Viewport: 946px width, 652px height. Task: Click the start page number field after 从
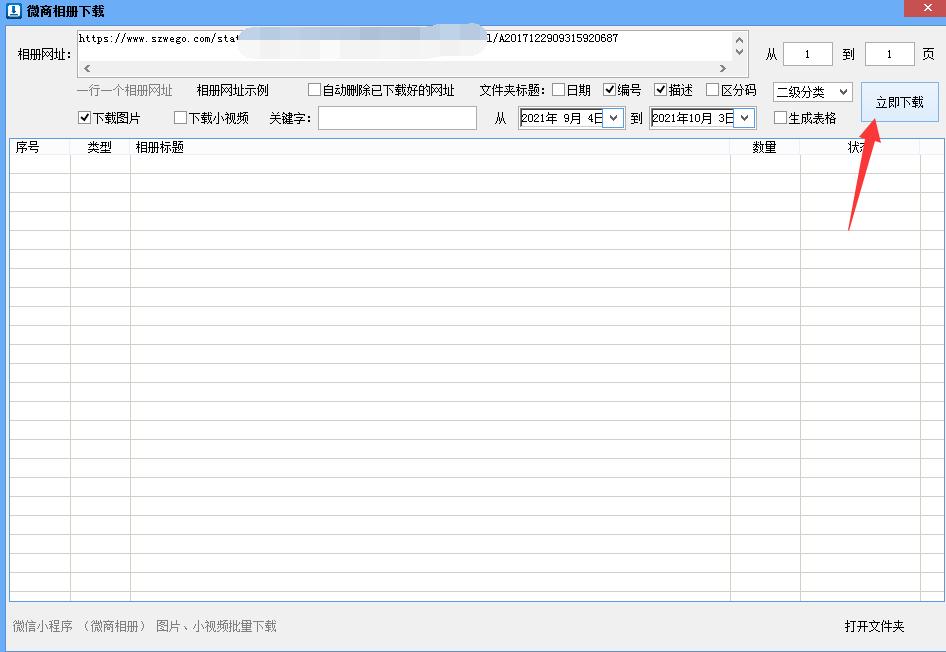(807, 54)
